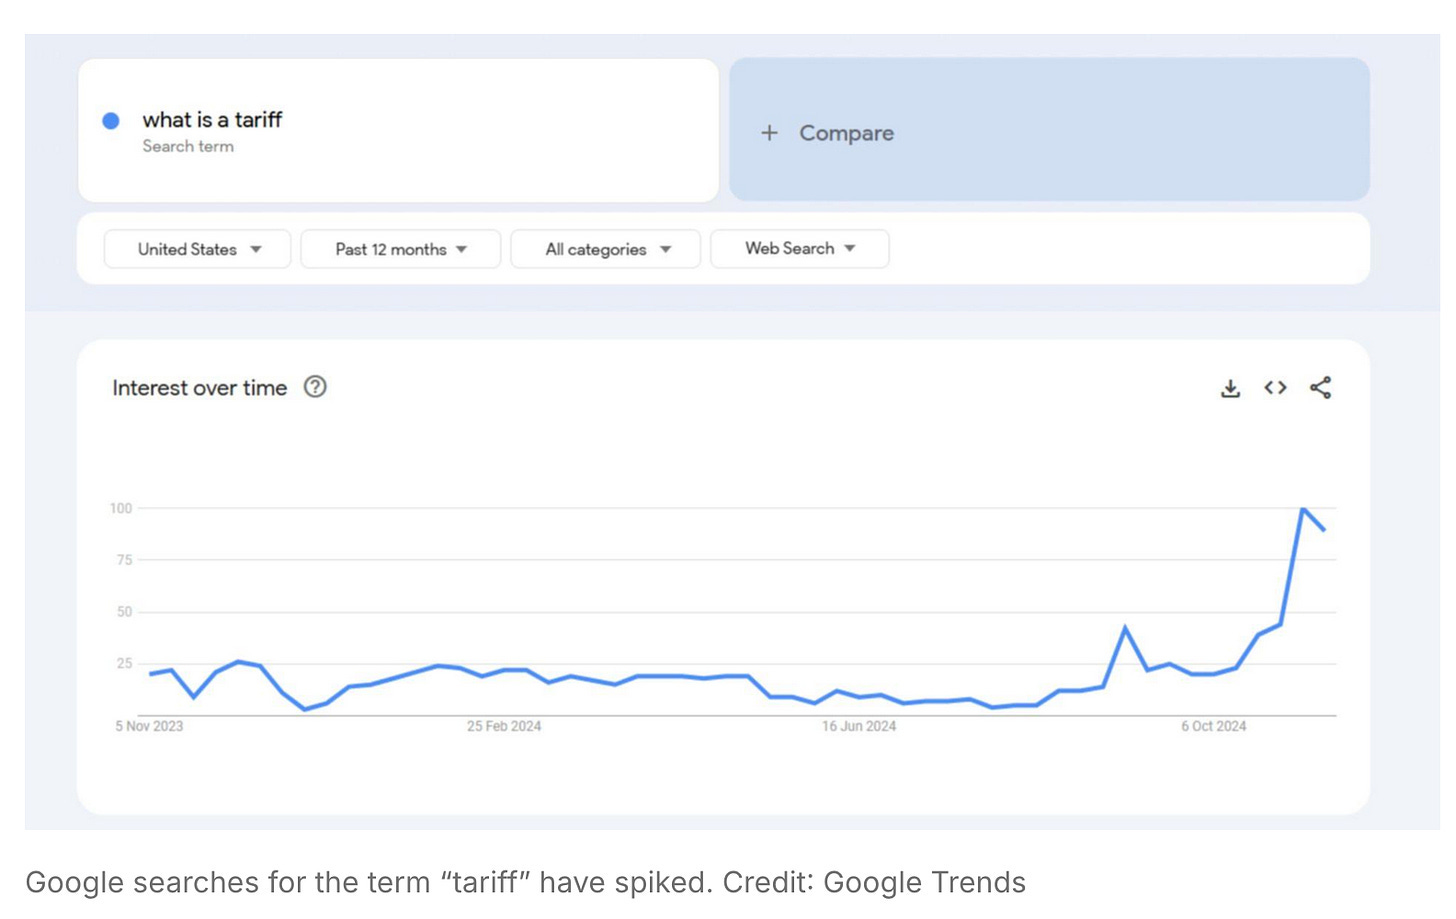Expand the Web Search type dropdown

[799, 249]
